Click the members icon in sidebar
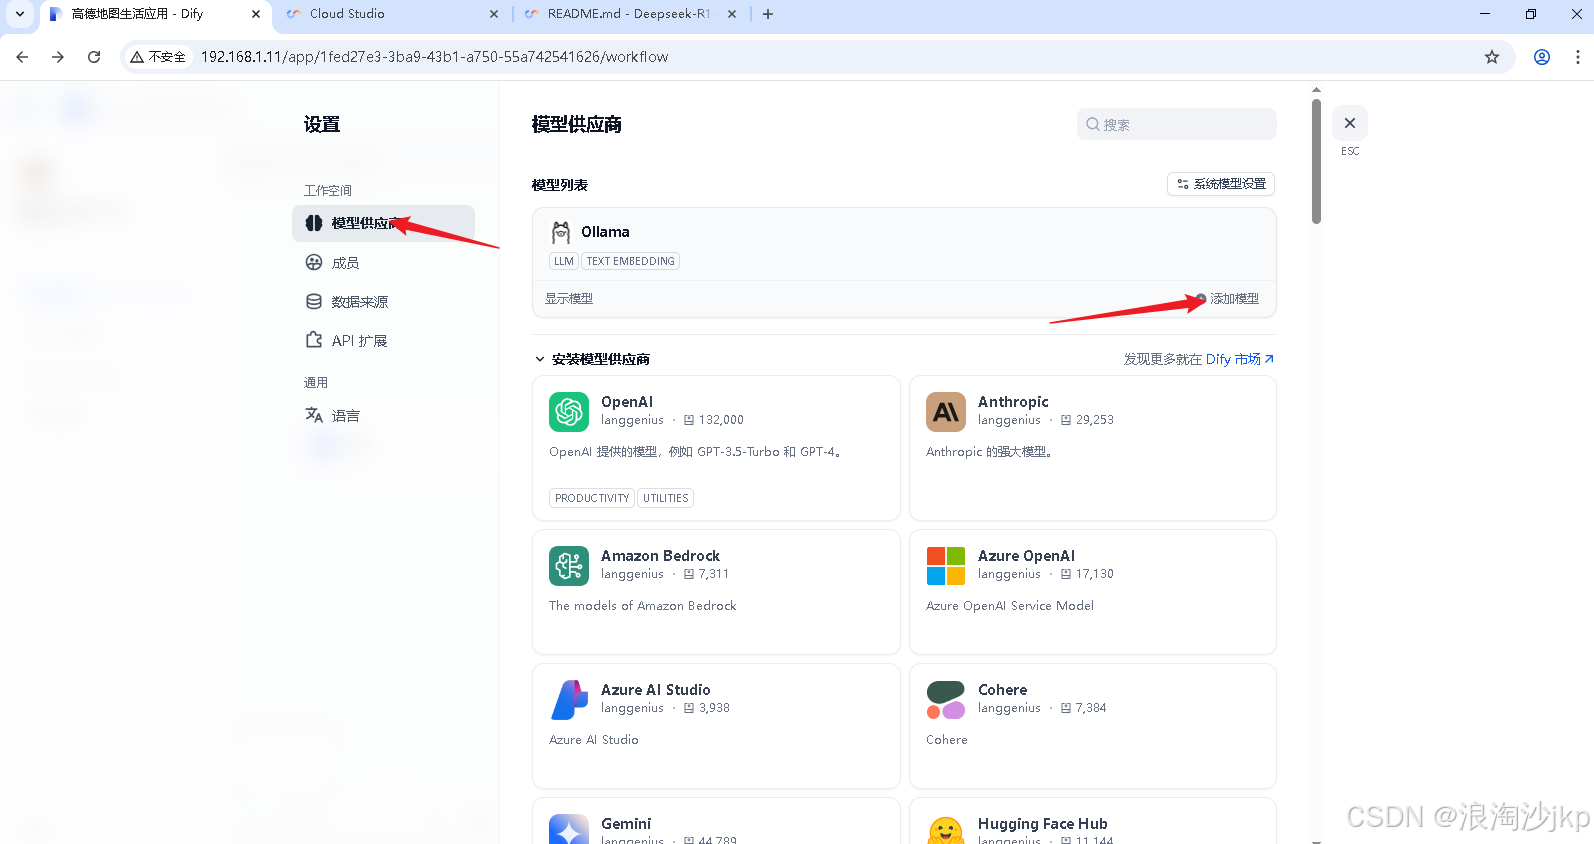 pyautogui.click(x=314, y=262)
